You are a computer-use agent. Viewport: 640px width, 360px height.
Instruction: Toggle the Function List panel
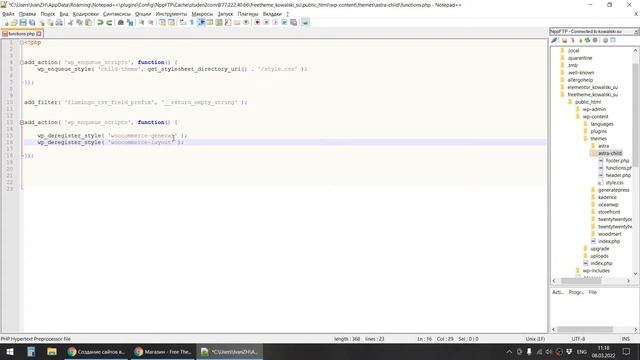point(228,22)
